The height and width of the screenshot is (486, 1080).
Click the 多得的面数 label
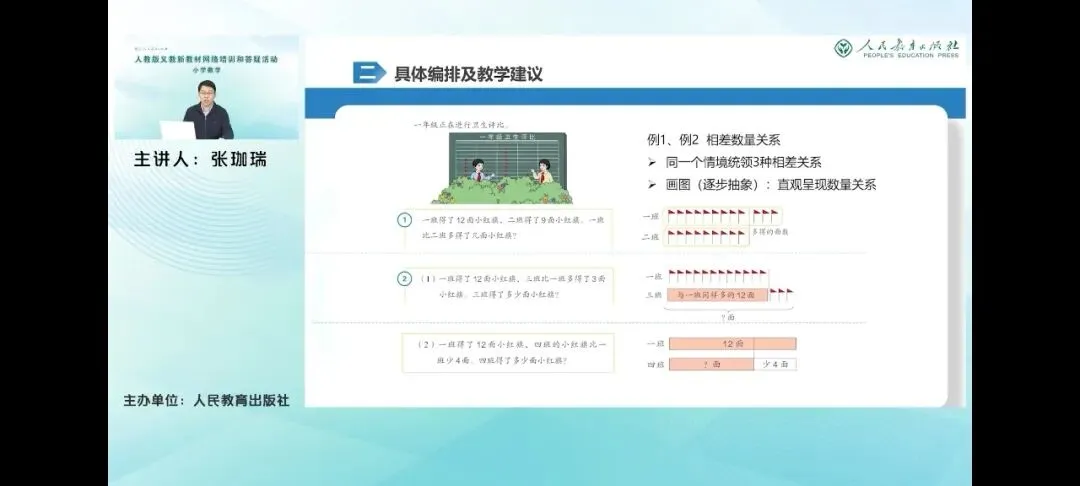(770, 232)
